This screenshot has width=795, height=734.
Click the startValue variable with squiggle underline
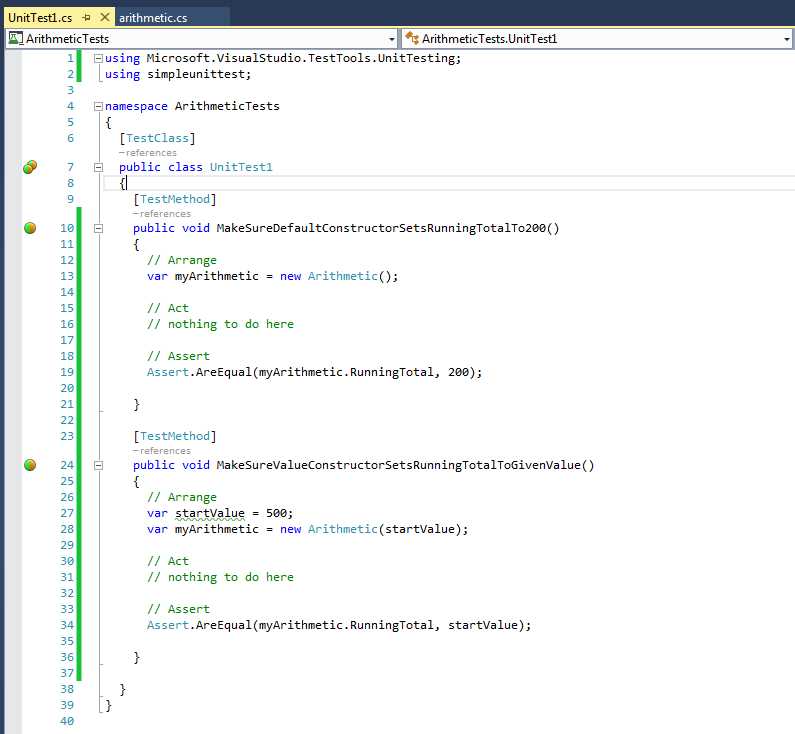210,513
